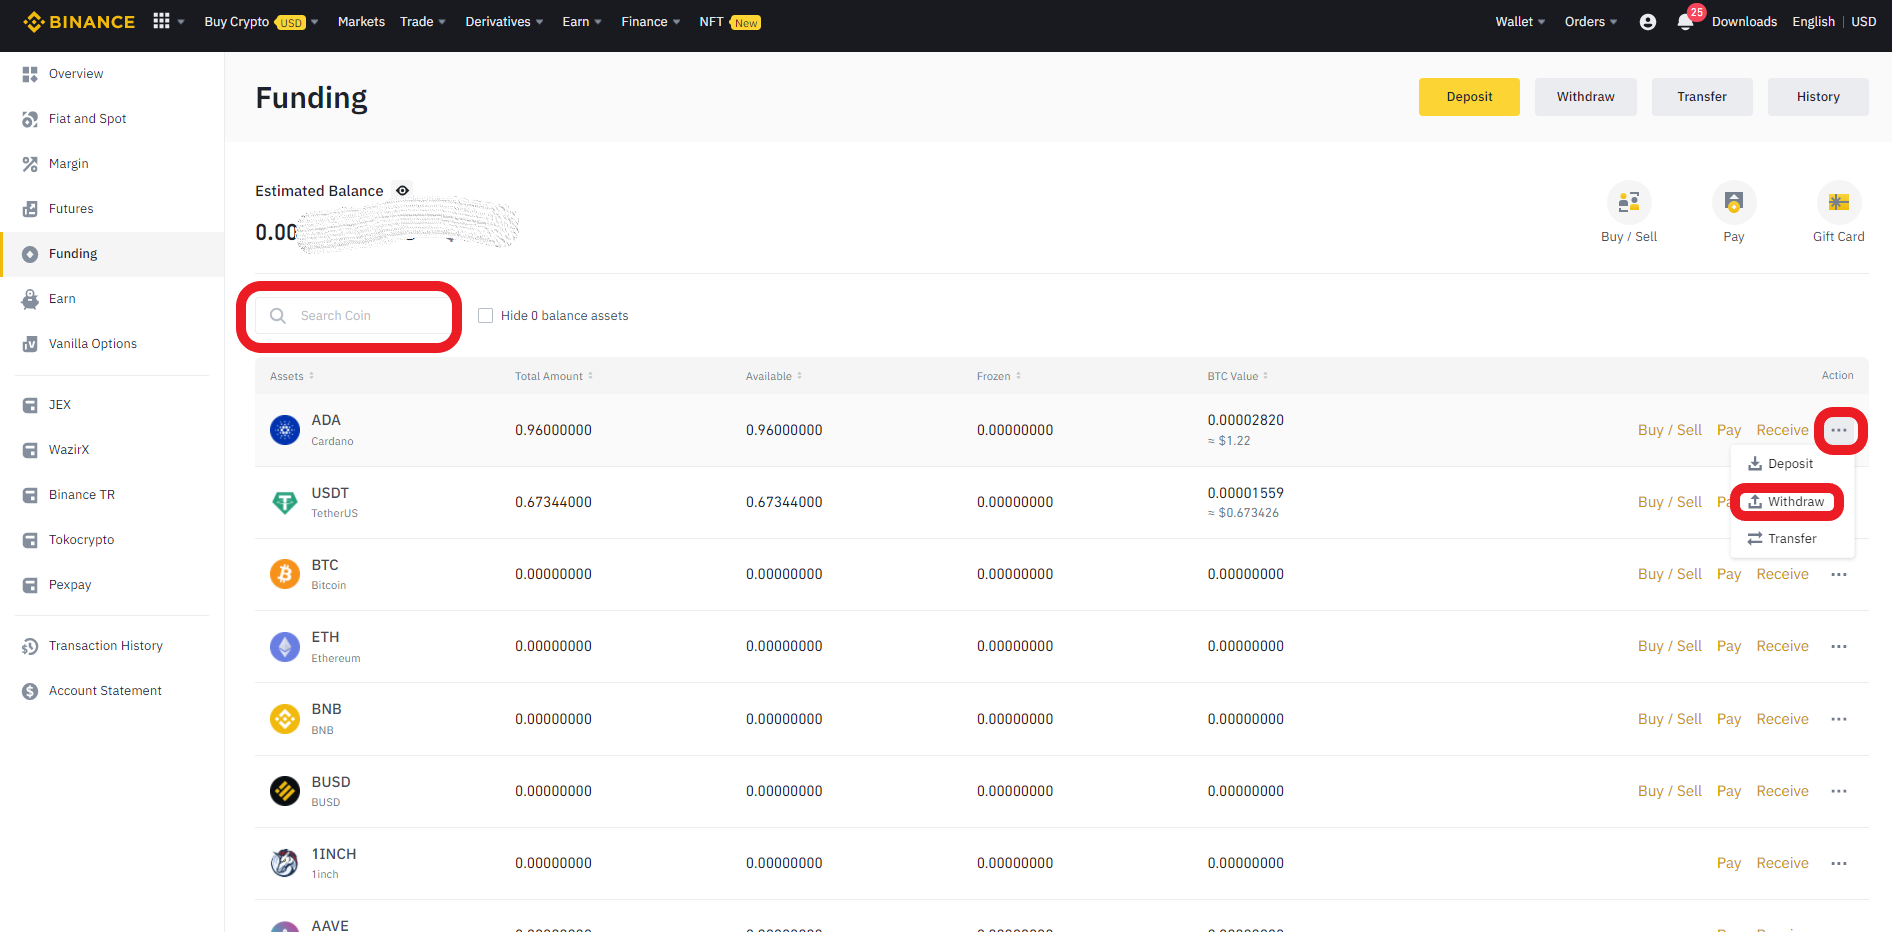Screen dimensions: 1892x932
Task: Open more actions for 1INCH row
Action: click(x=1839, y=863)
